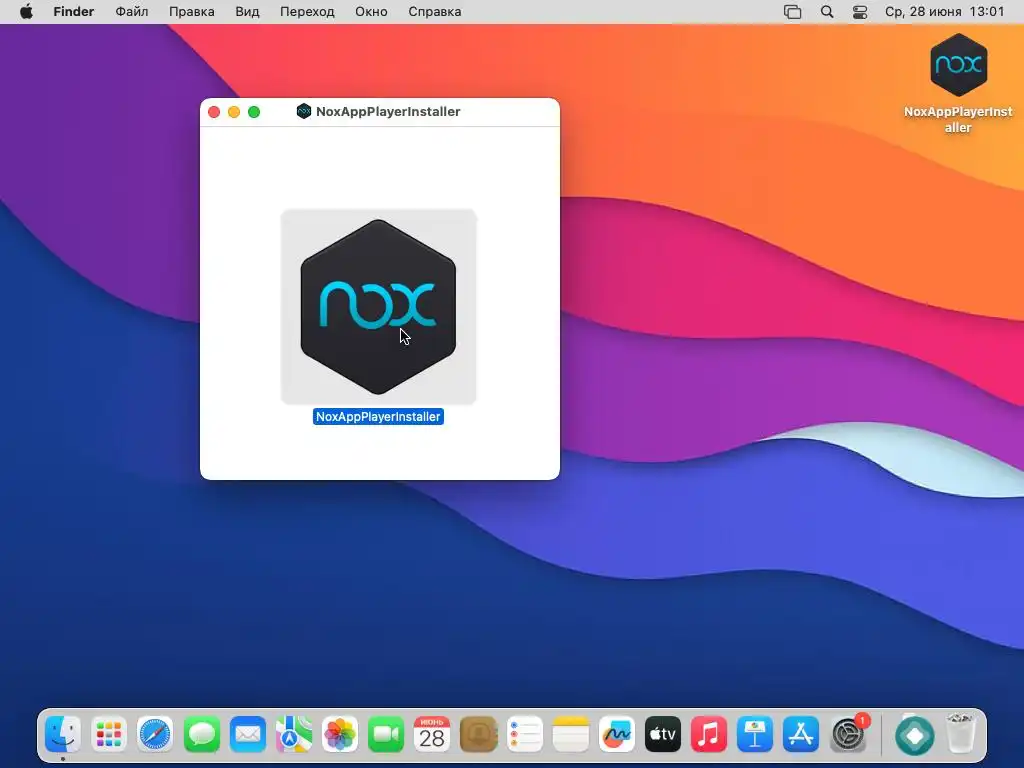Open the Окно menu
The width and height of the screenshot is (1024, 768).
(371, 12)
